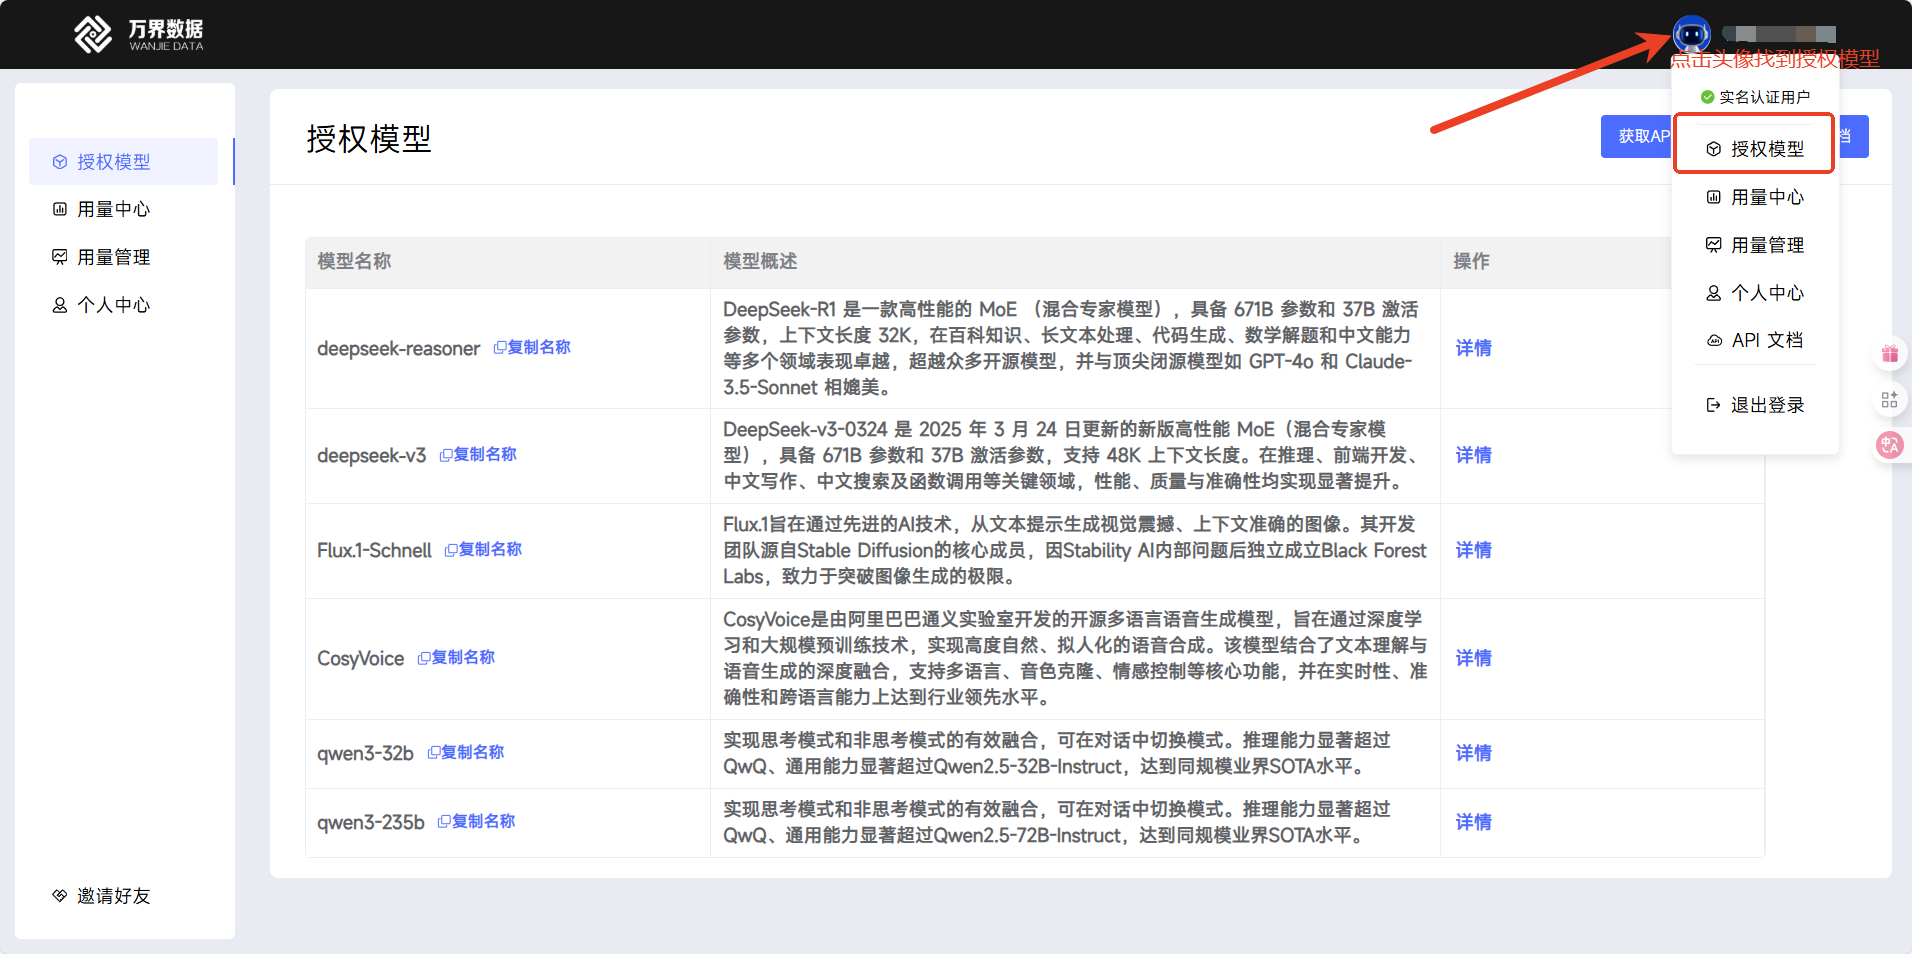Click the 授权模型 page heading

click(x=369, y=139)
